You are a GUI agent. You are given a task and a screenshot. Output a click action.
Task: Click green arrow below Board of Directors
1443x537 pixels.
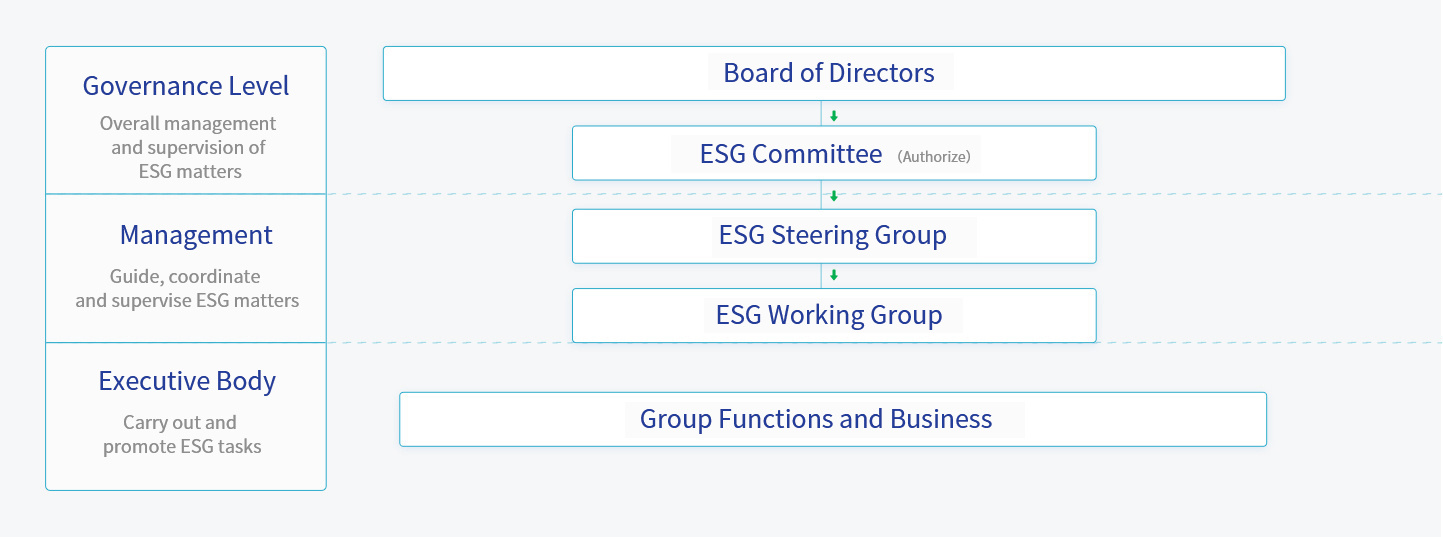point(834,116)
